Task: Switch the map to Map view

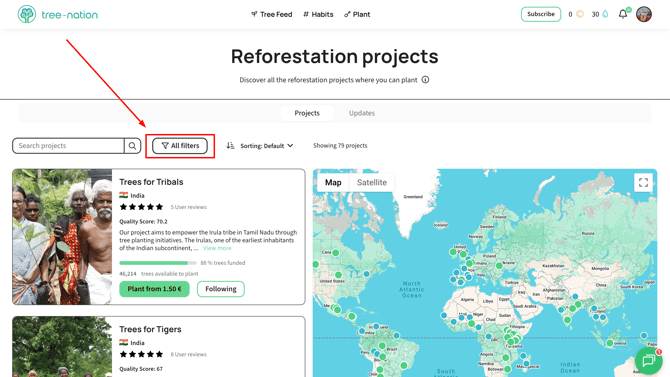Action: pos(333,183)
